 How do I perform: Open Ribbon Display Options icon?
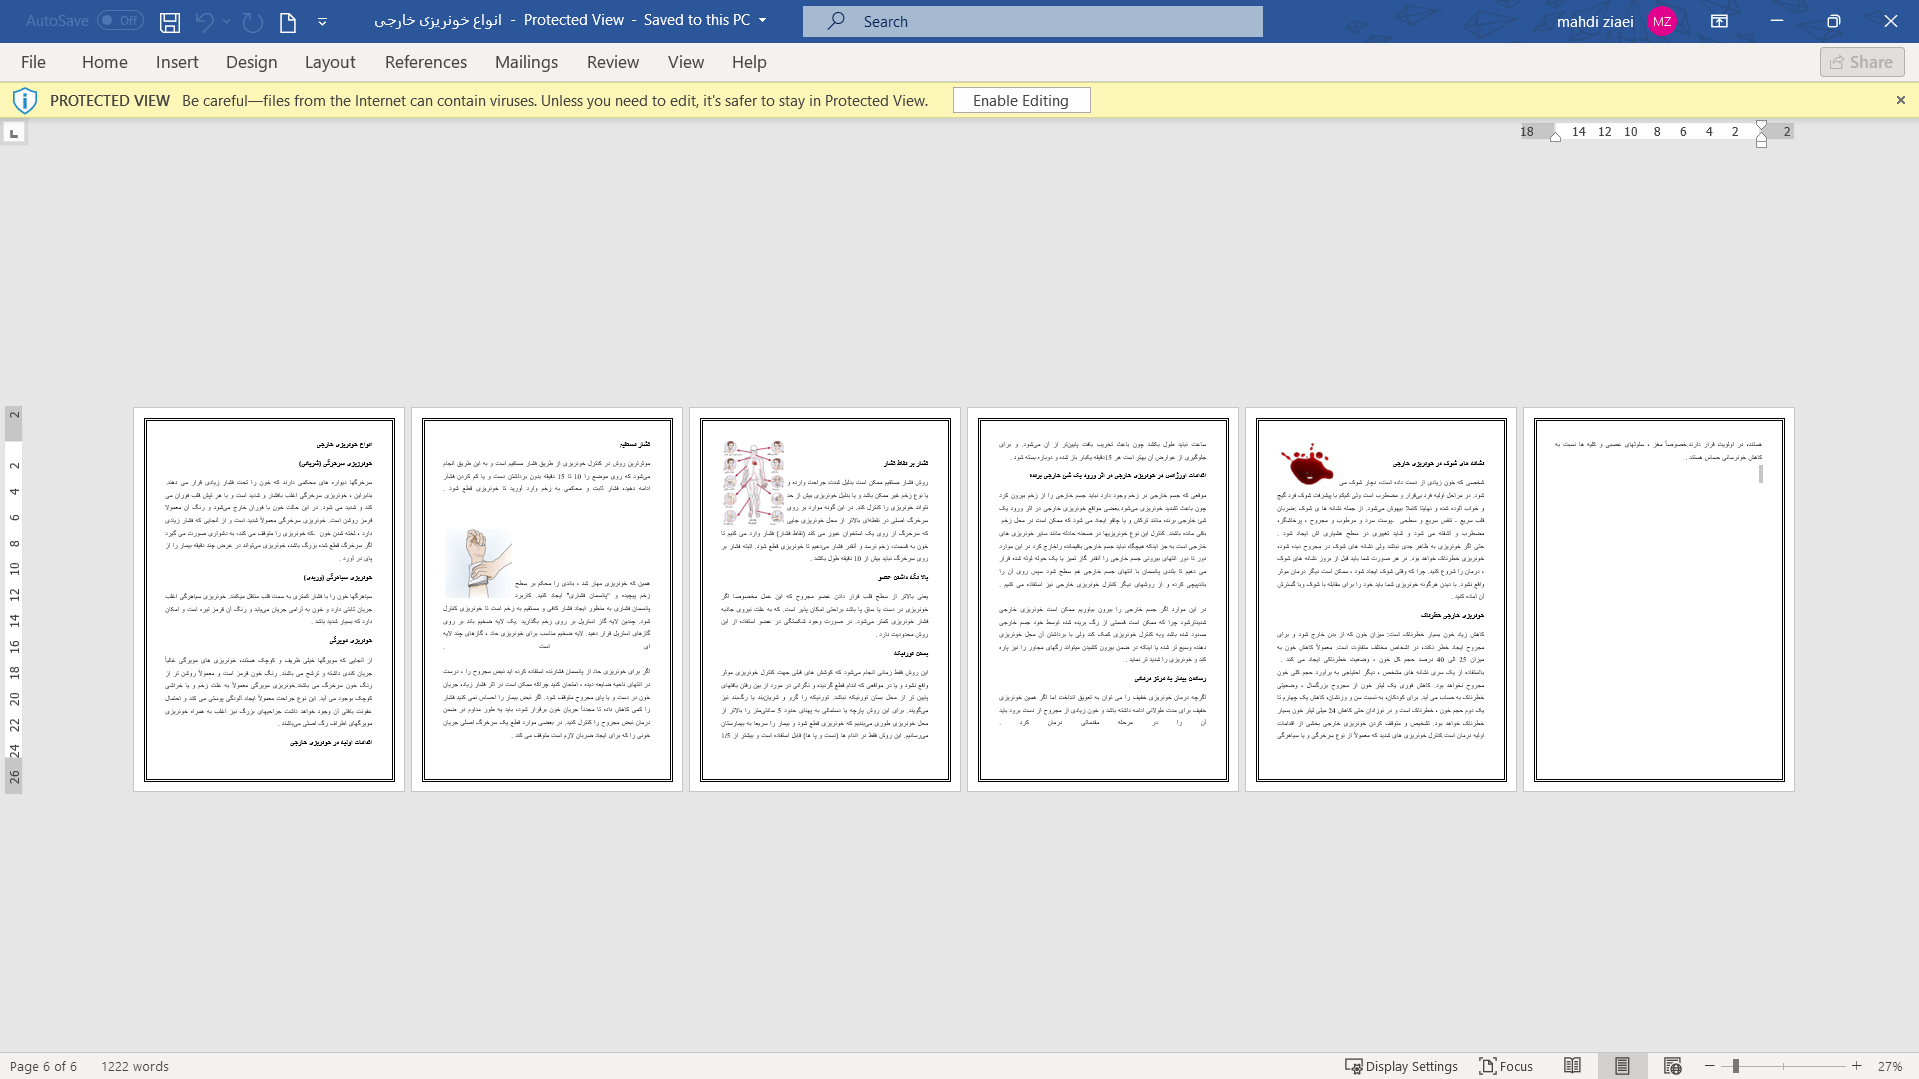click(x=1719, y=21)
